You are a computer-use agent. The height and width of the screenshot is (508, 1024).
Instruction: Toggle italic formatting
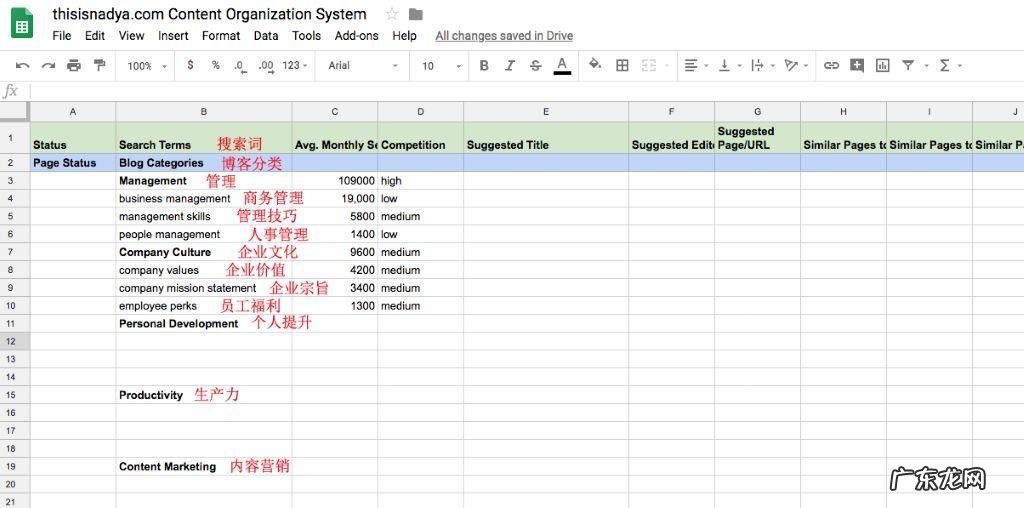(x=510, y=65)
